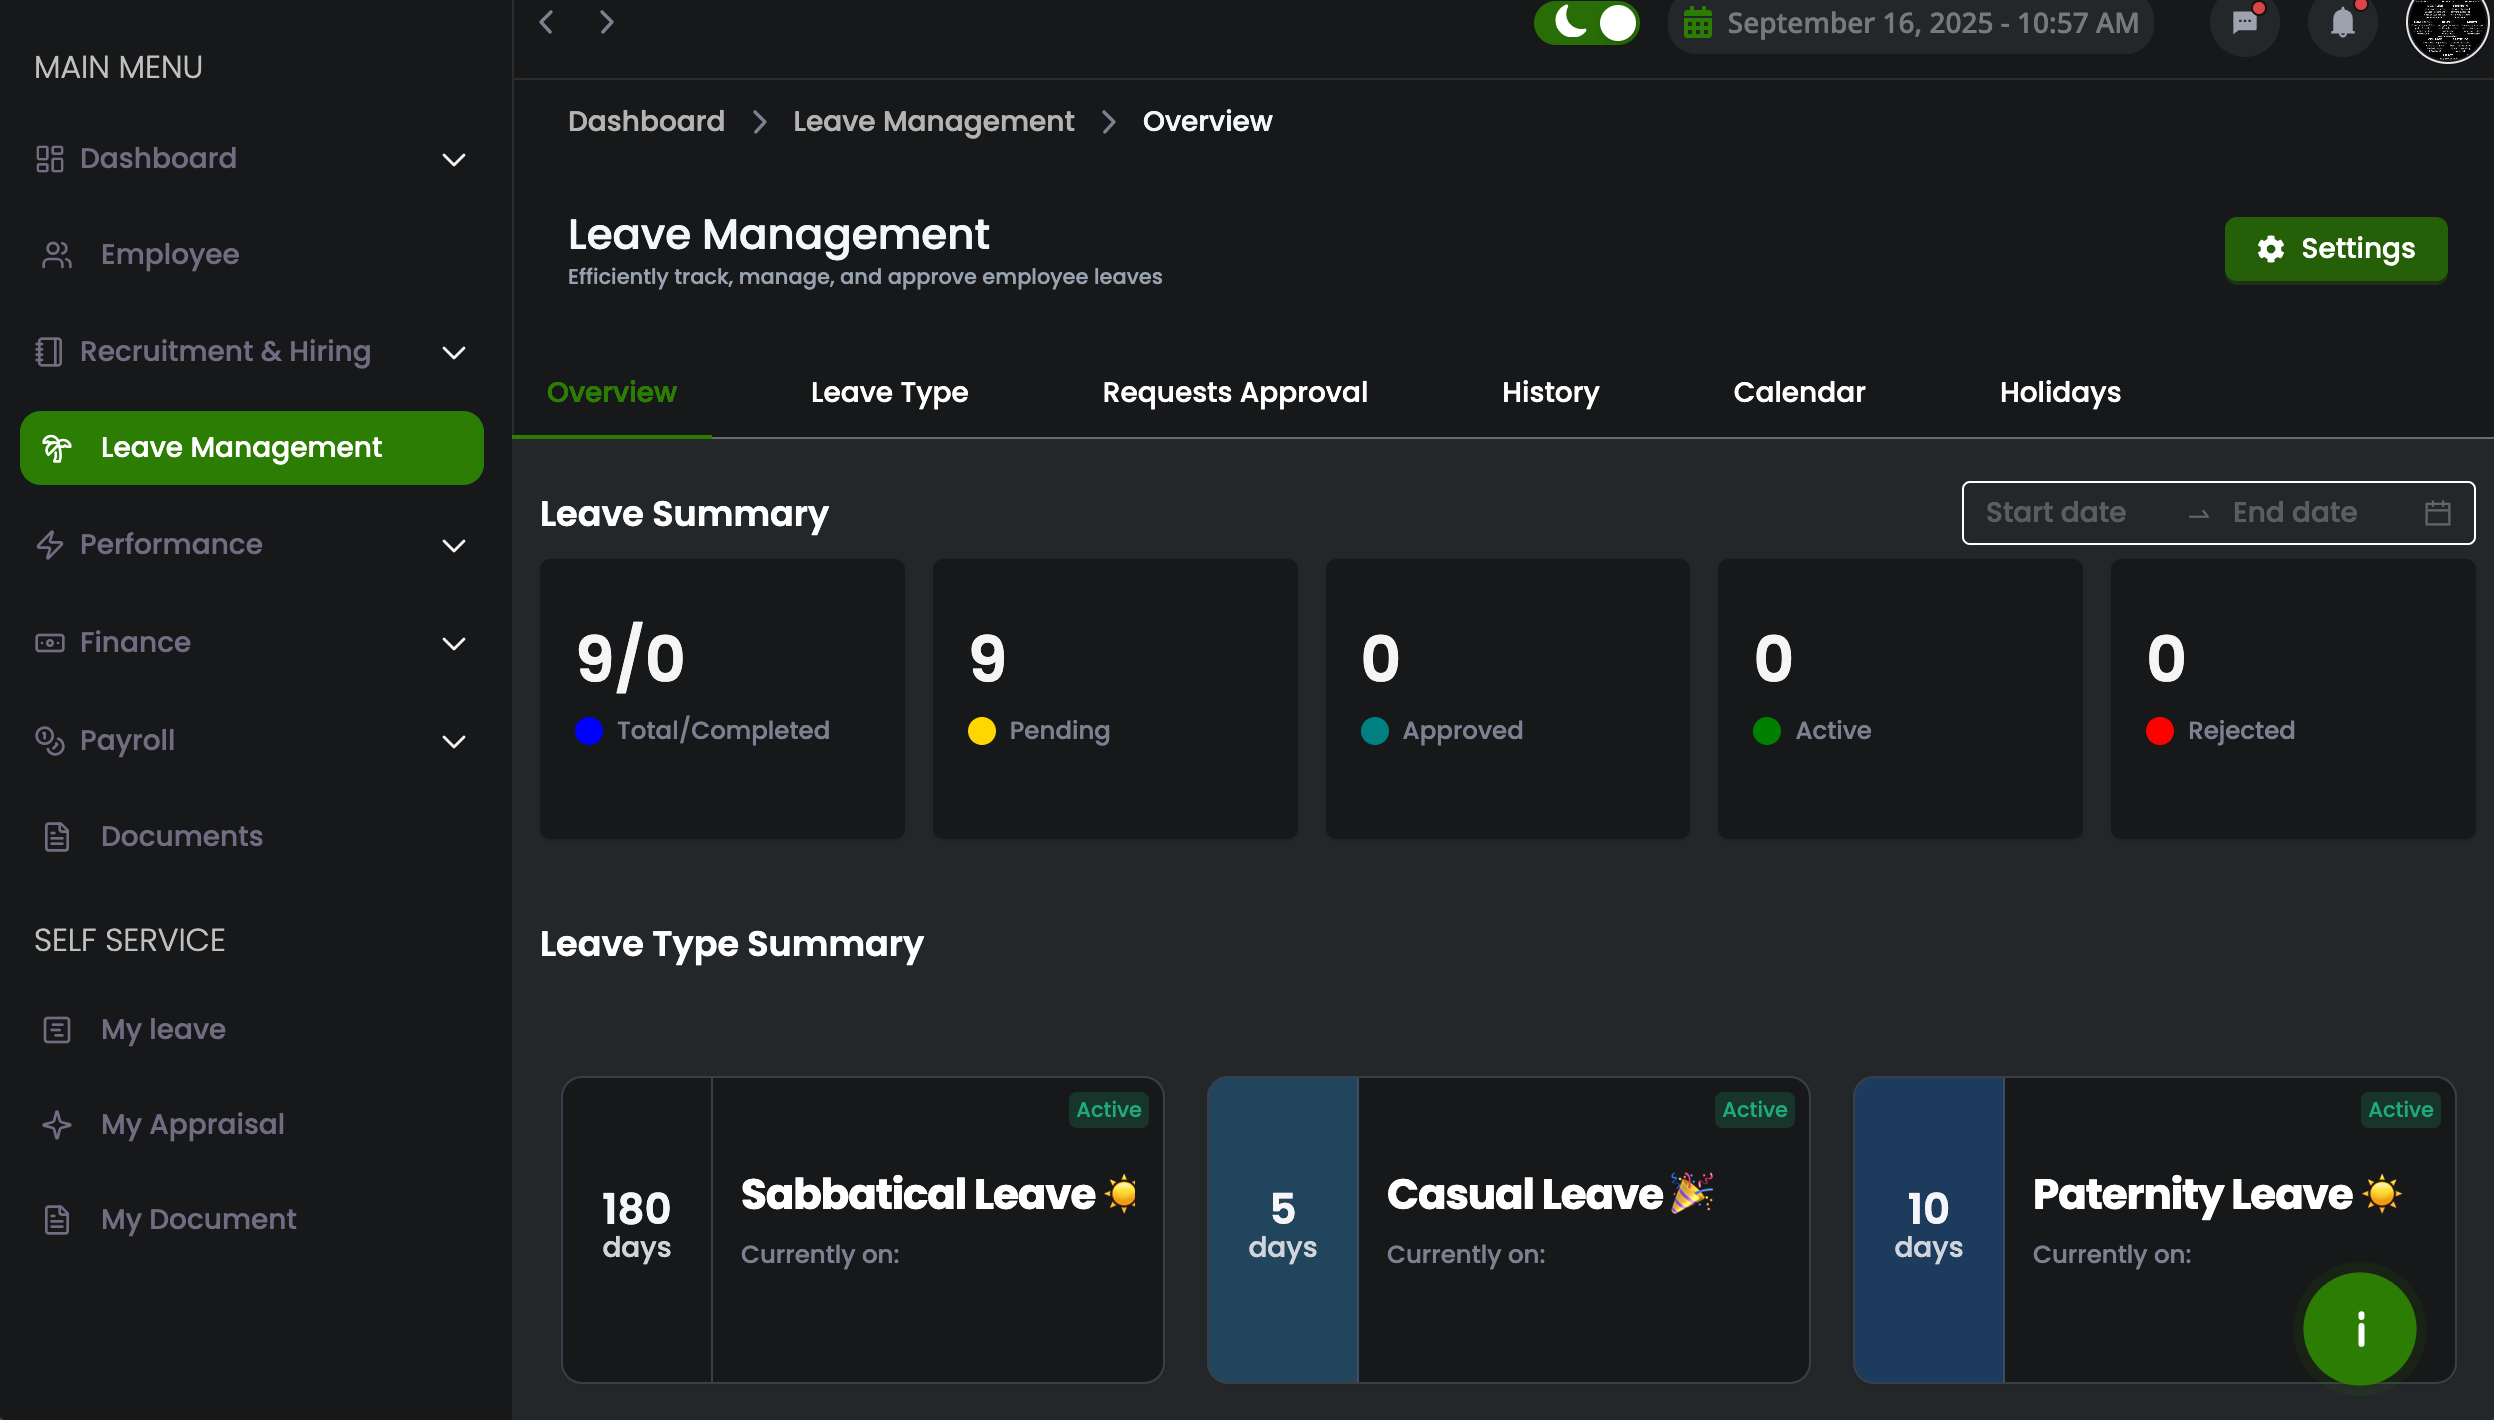Click the teal Approved dot

click(1375, 731)
